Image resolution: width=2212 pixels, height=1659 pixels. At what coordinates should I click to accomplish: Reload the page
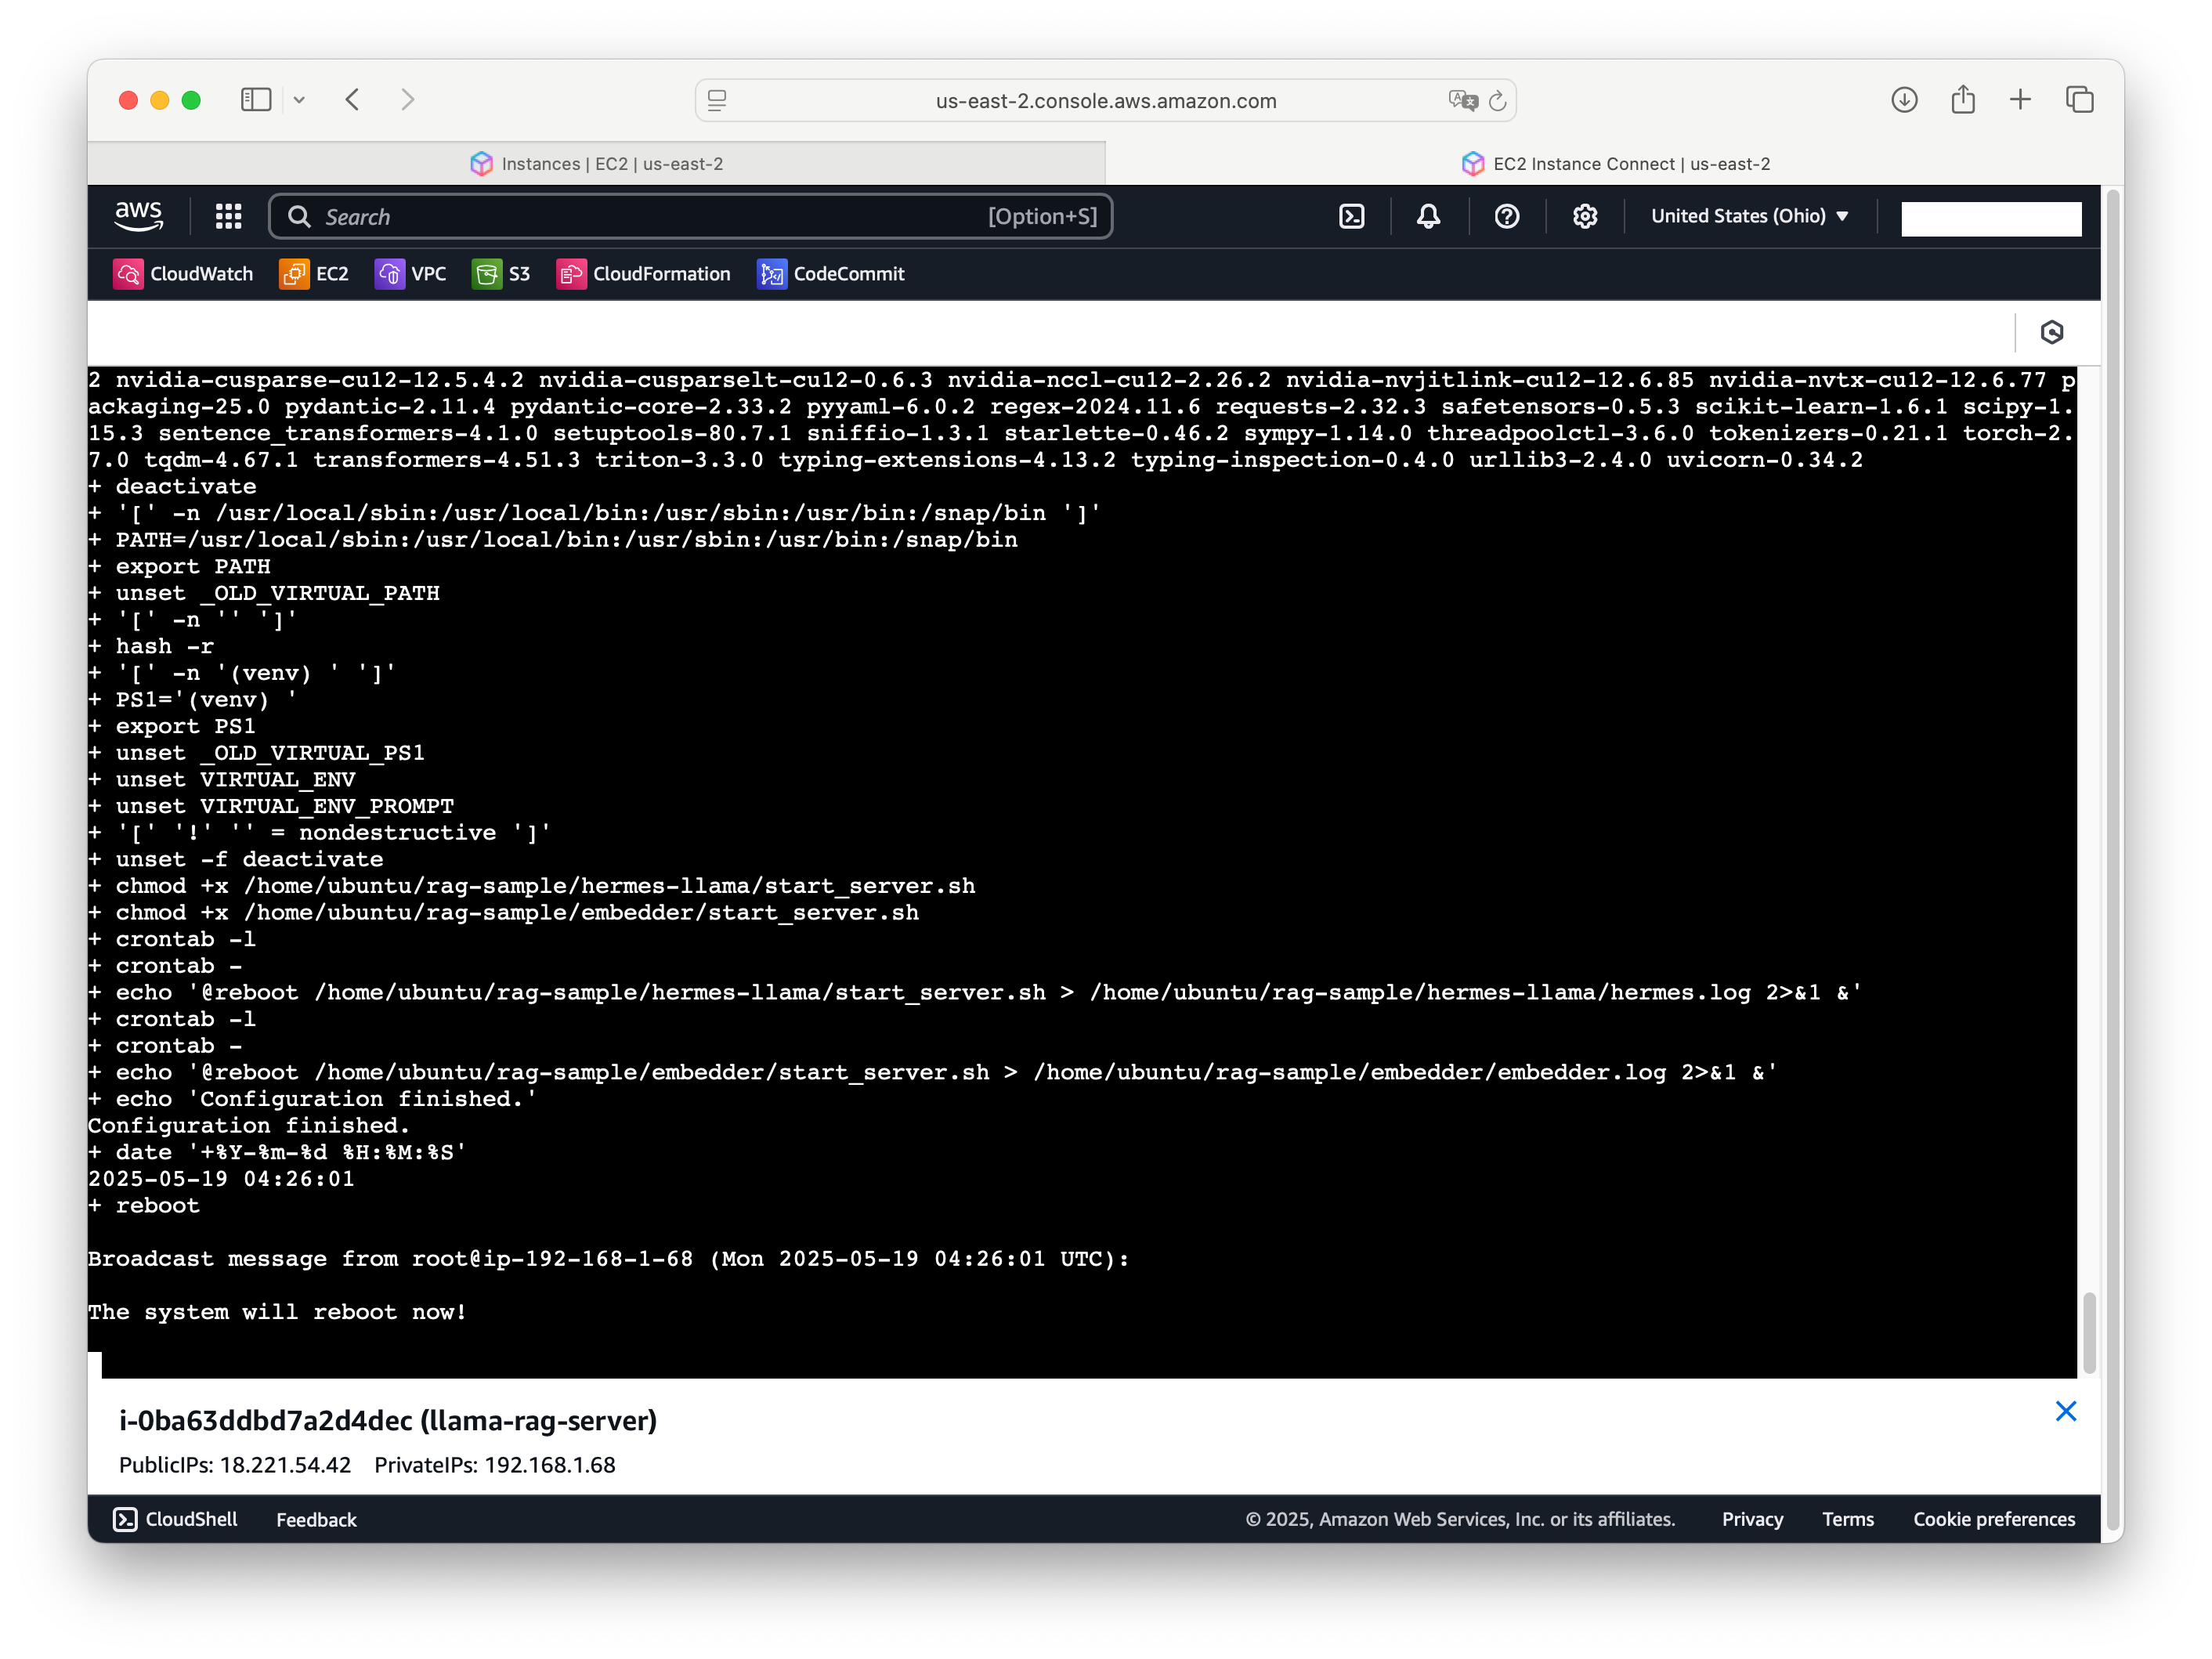tap(1497, 100)
